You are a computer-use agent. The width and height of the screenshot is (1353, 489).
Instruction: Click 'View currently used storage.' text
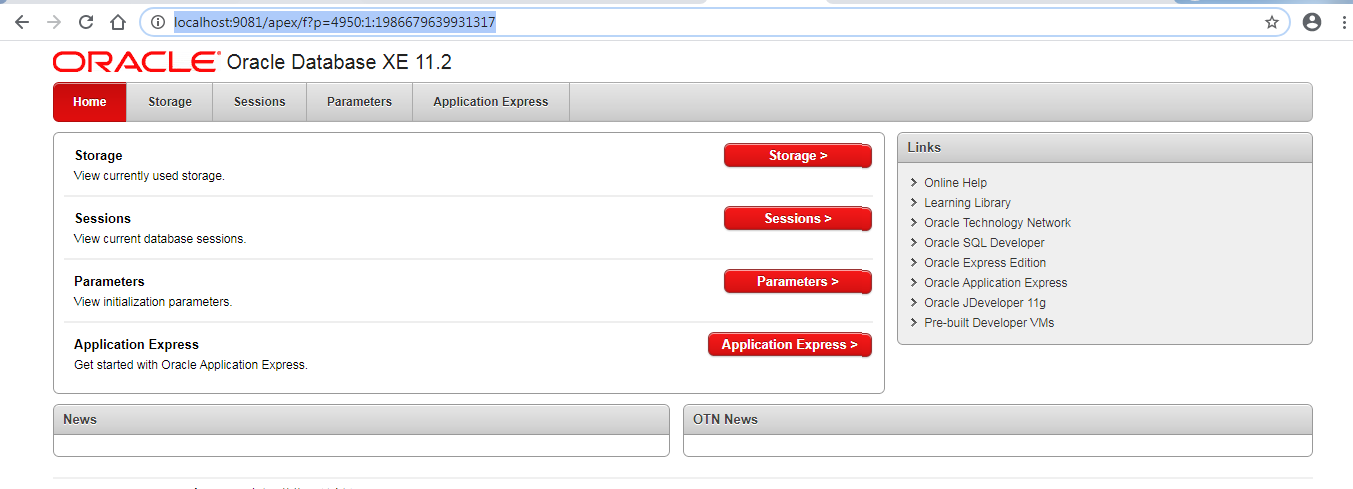point(149,176)
